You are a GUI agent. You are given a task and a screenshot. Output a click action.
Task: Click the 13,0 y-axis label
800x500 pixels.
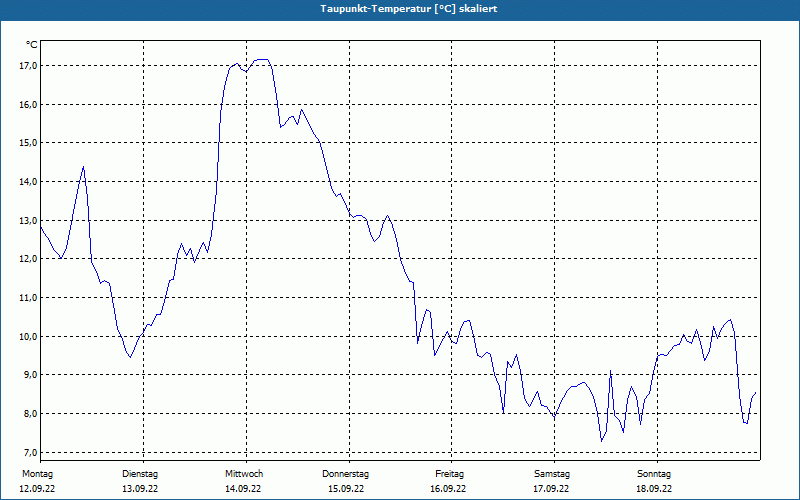point(29,220)
